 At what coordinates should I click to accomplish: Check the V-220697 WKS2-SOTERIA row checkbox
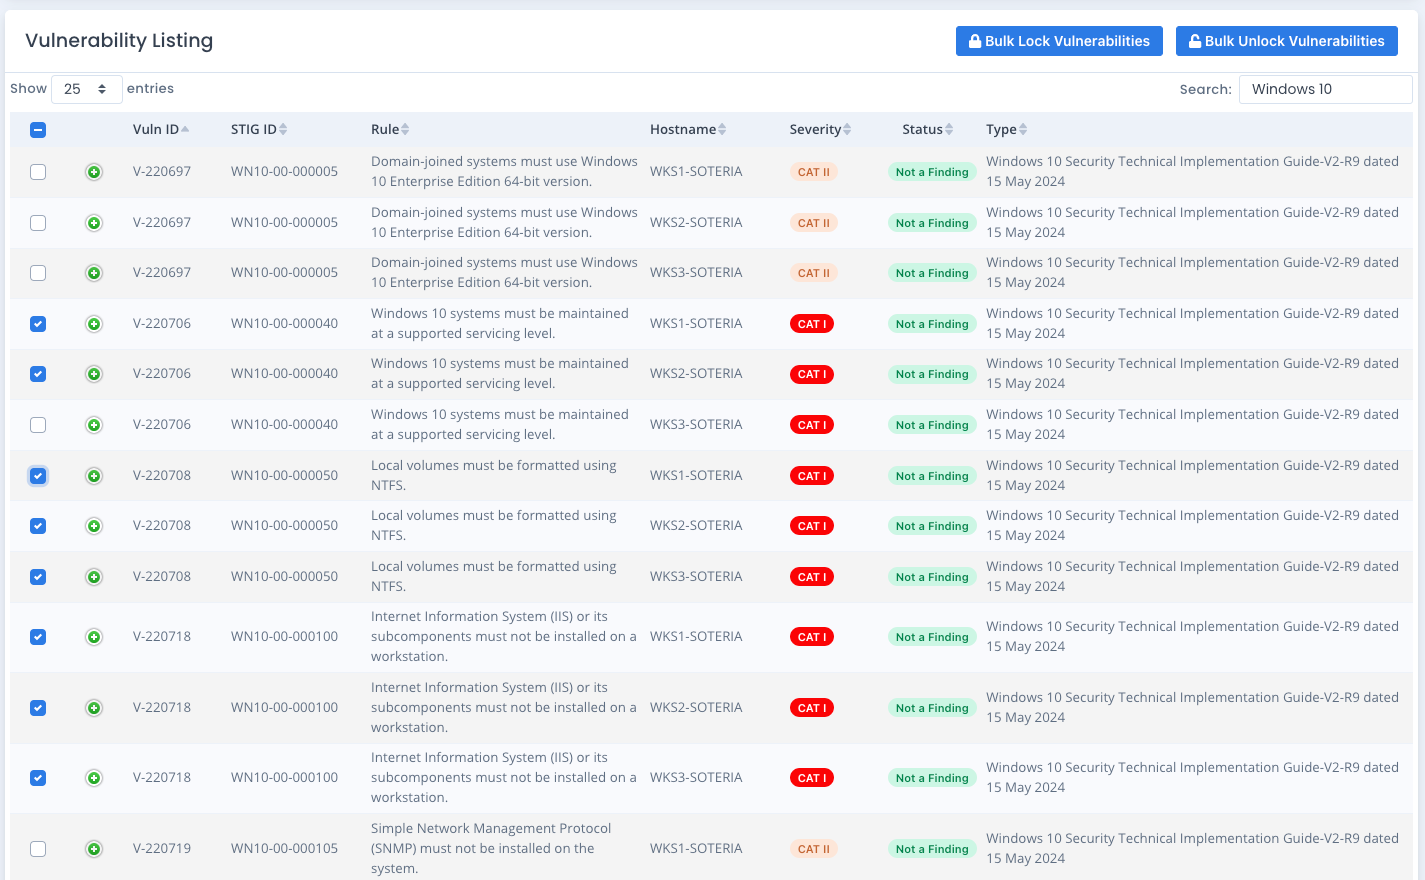pos(38,223)
